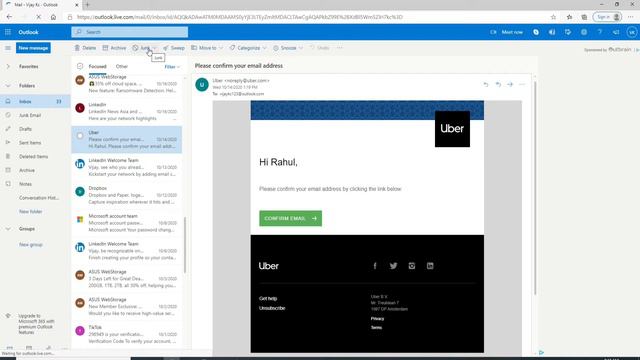Create a New folder link

(x=31, y=211)
